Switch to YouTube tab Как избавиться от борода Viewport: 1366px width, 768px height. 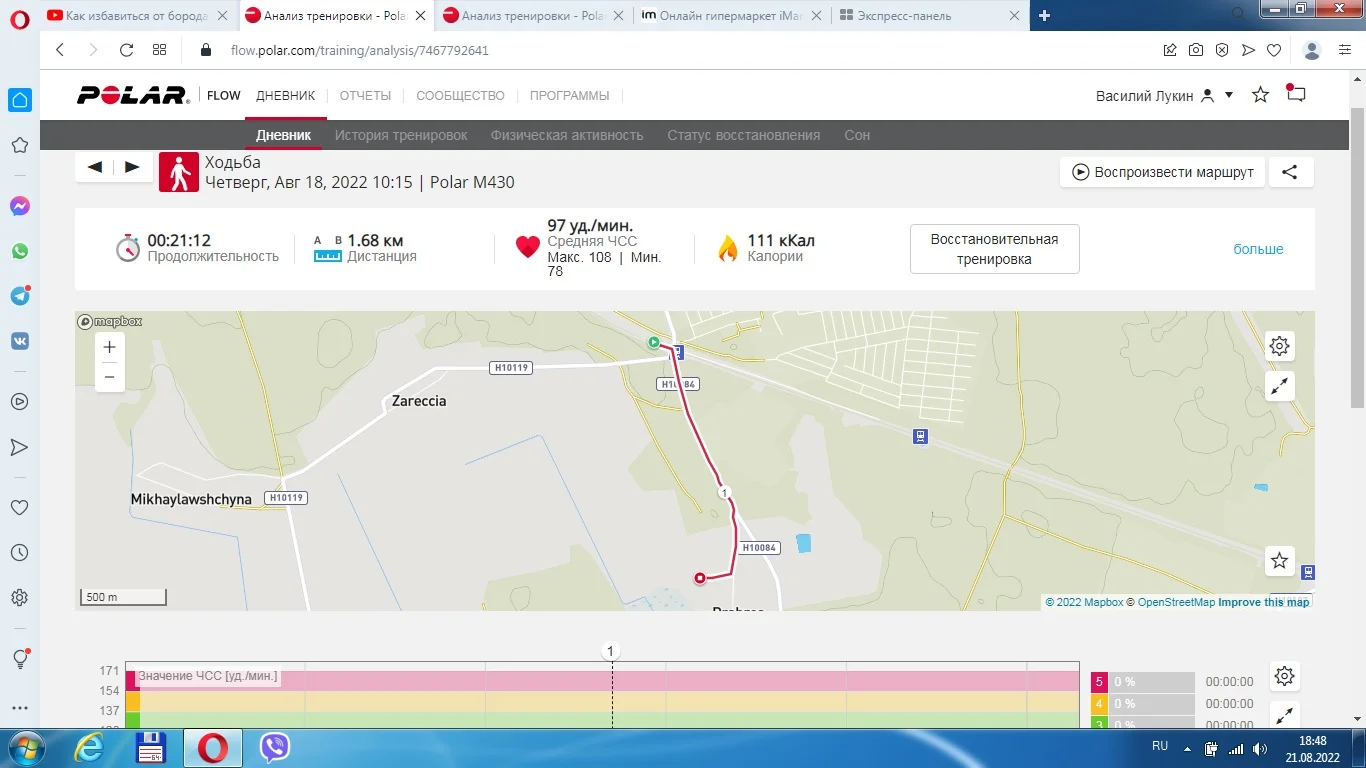point(138,15)
